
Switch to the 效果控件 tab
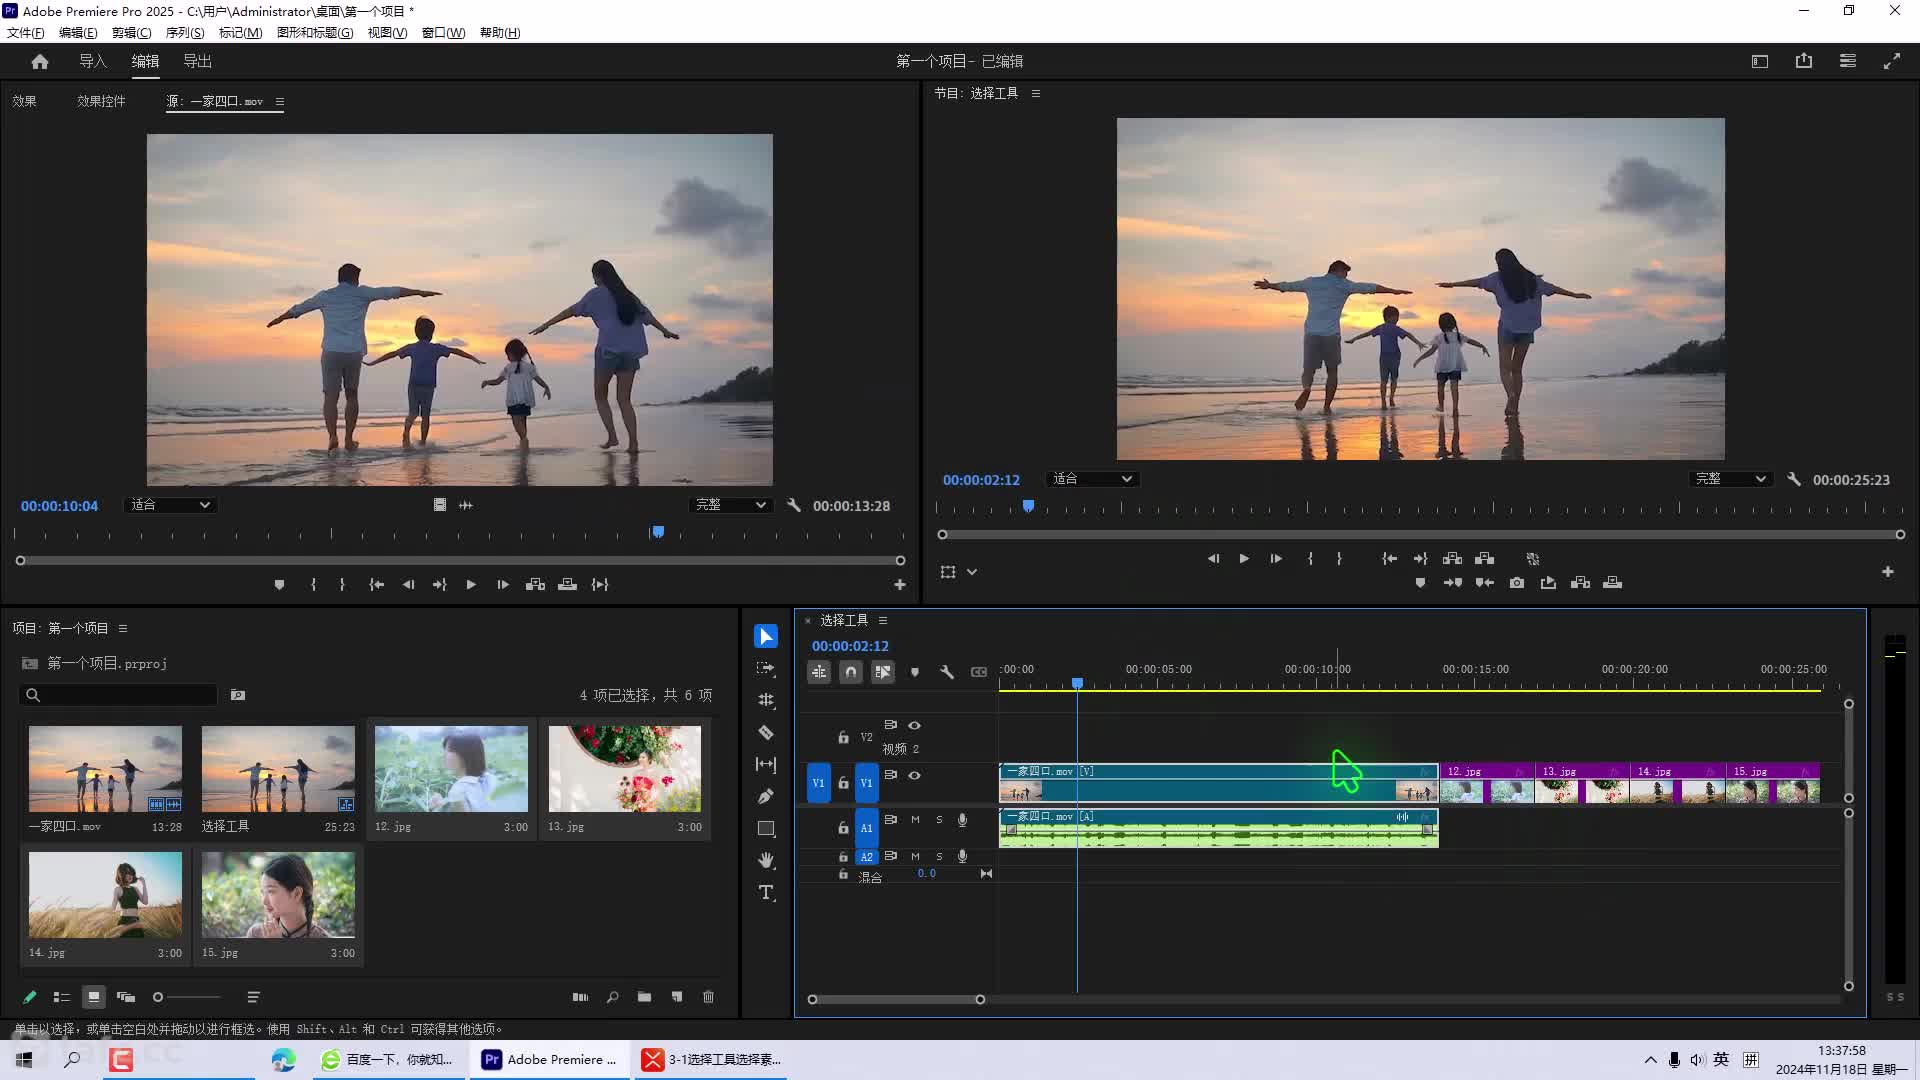101,101
